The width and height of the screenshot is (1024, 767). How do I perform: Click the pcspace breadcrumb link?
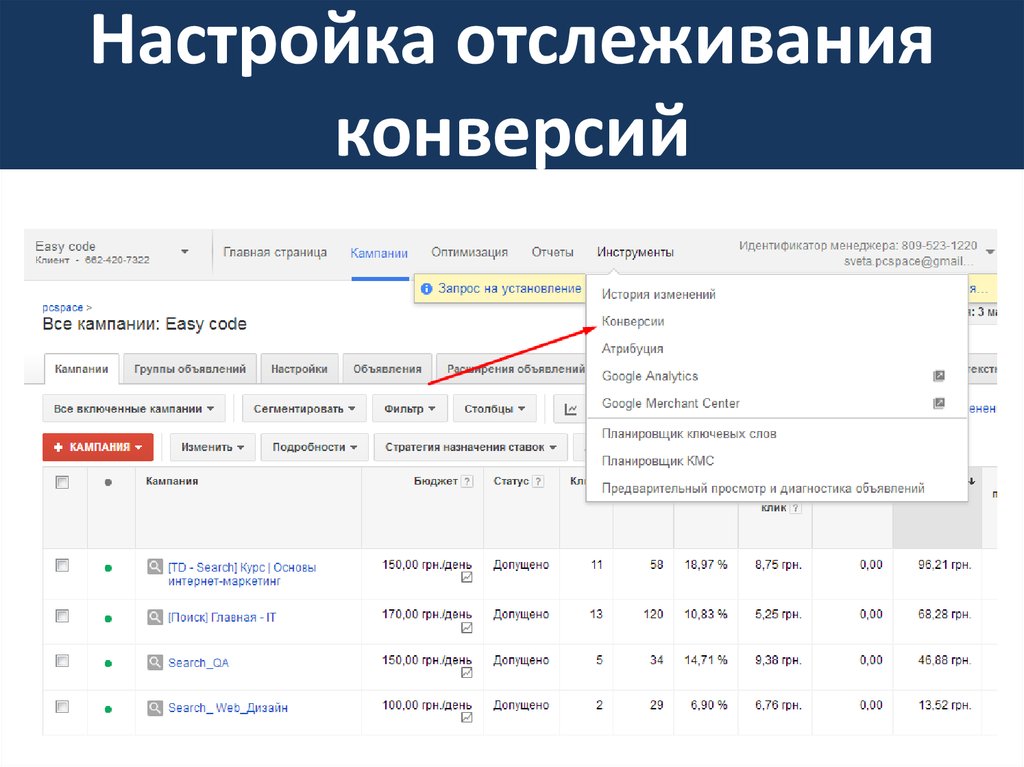[x=63, y=308]
